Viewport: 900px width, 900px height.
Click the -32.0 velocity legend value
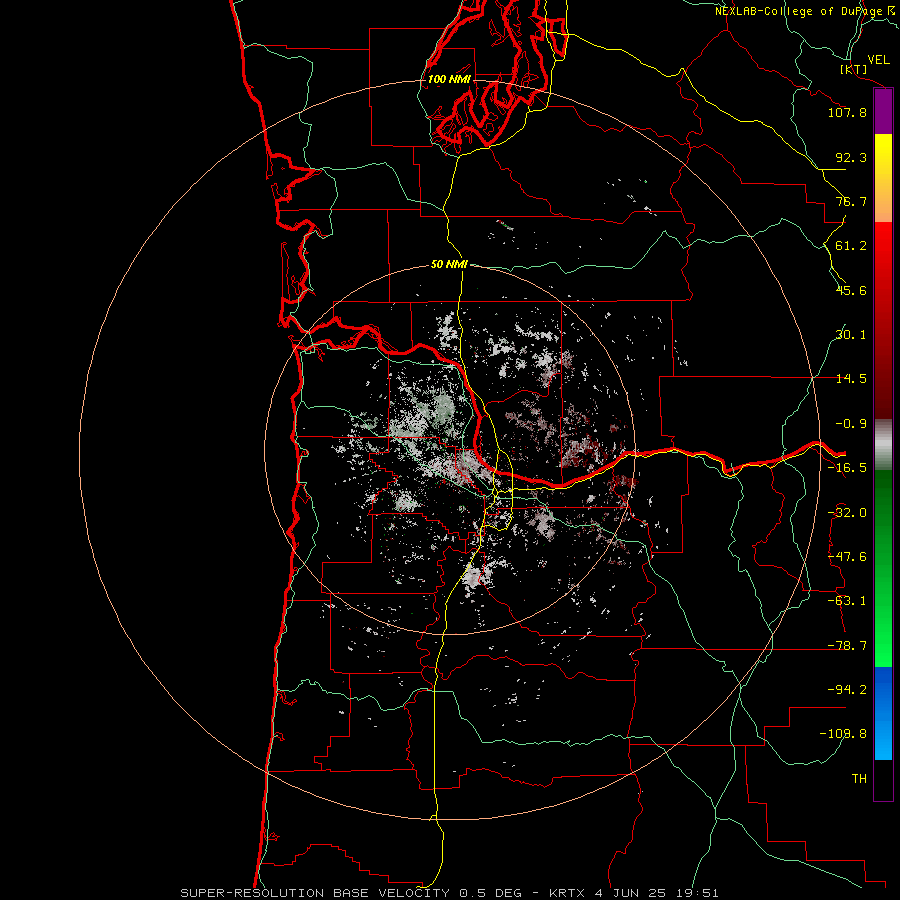pyautogui.click(x=847, y=513)
